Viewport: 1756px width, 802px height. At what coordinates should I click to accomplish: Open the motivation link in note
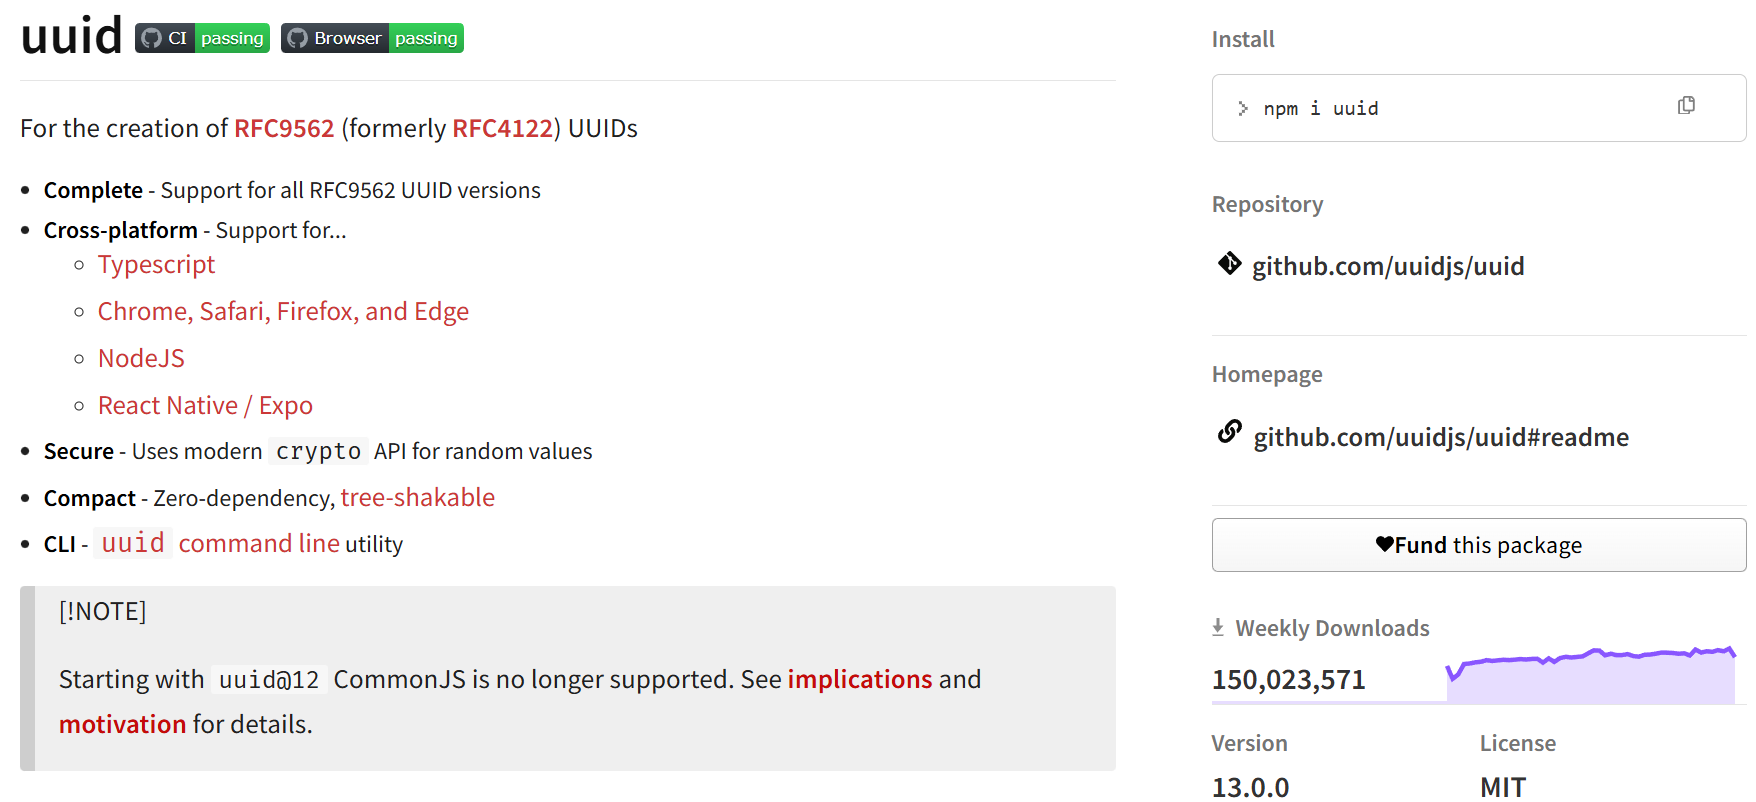122,724
